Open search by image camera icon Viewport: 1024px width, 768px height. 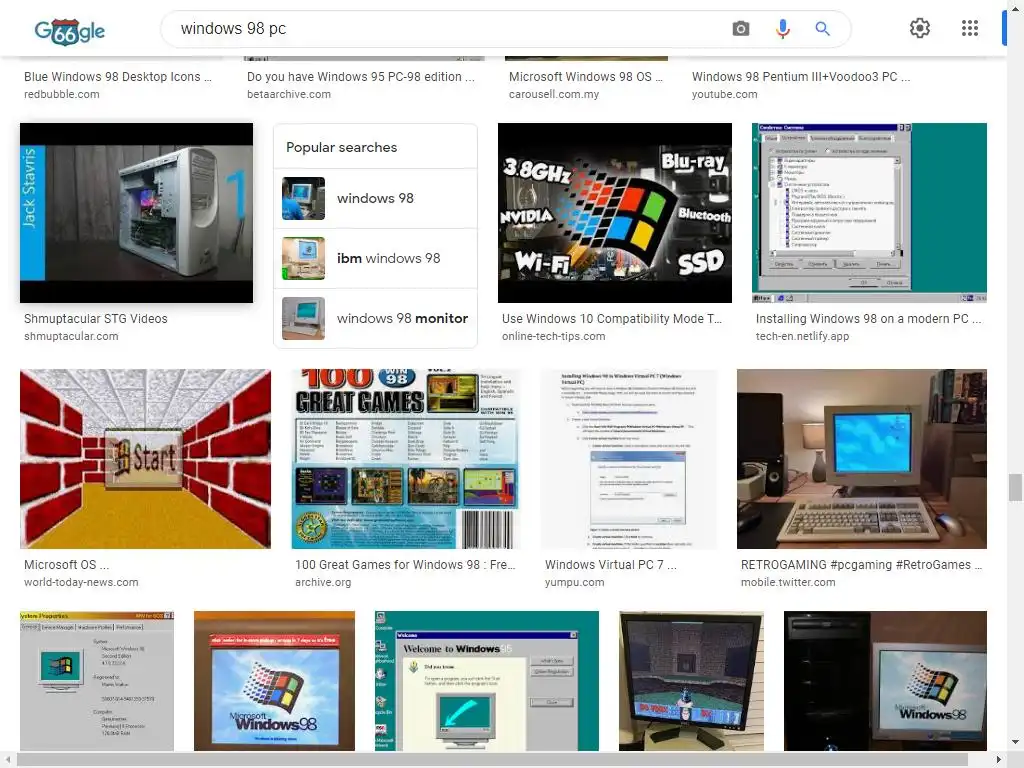click(741, 29)
